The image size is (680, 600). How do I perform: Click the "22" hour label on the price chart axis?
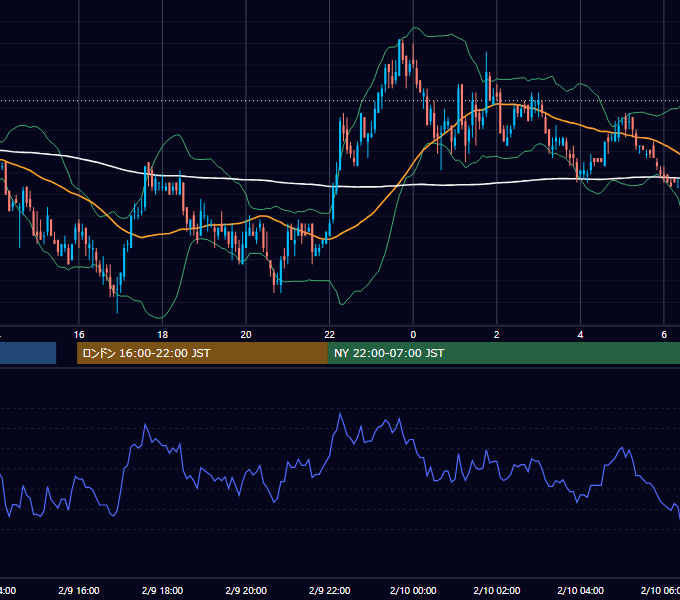[330, 335]
